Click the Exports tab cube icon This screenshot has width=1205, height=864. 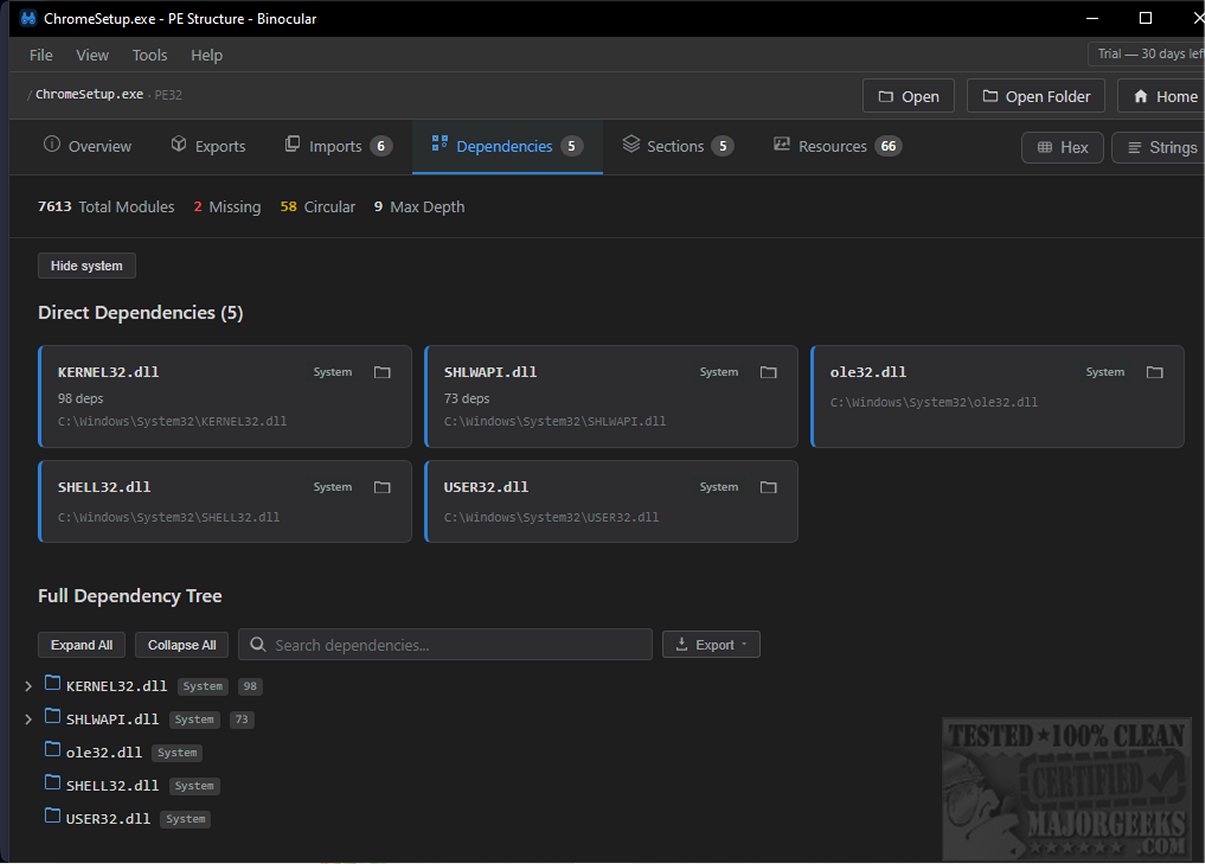(x=179, y=145)
